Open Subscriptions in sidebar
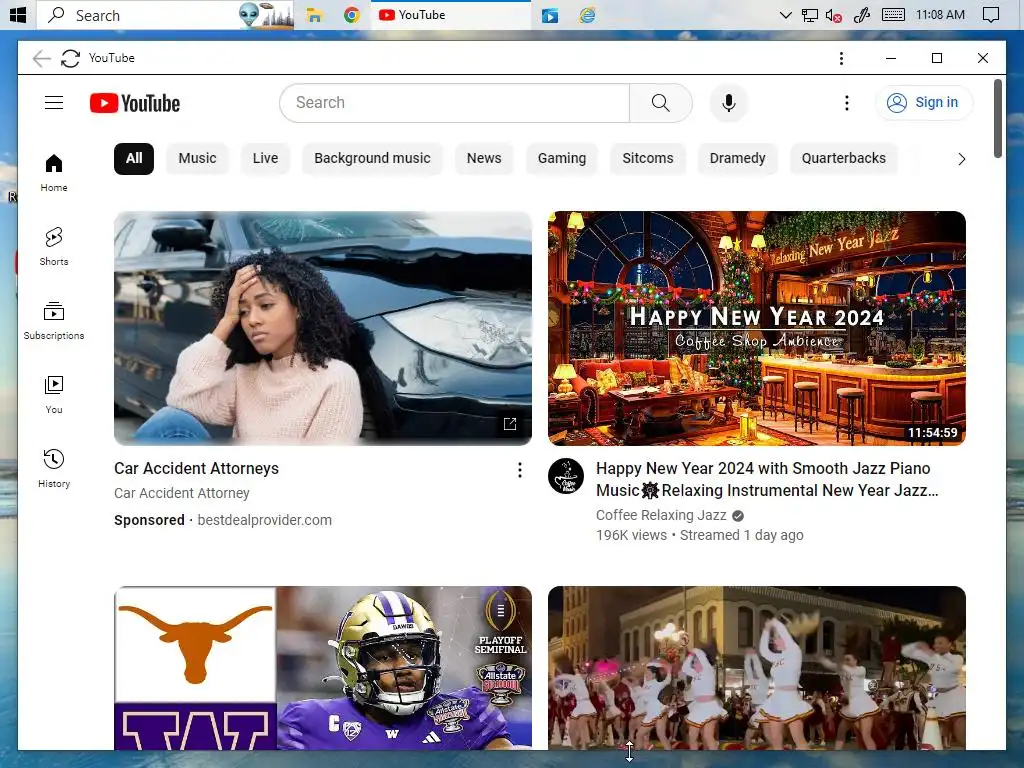 [x=54, y=320]
